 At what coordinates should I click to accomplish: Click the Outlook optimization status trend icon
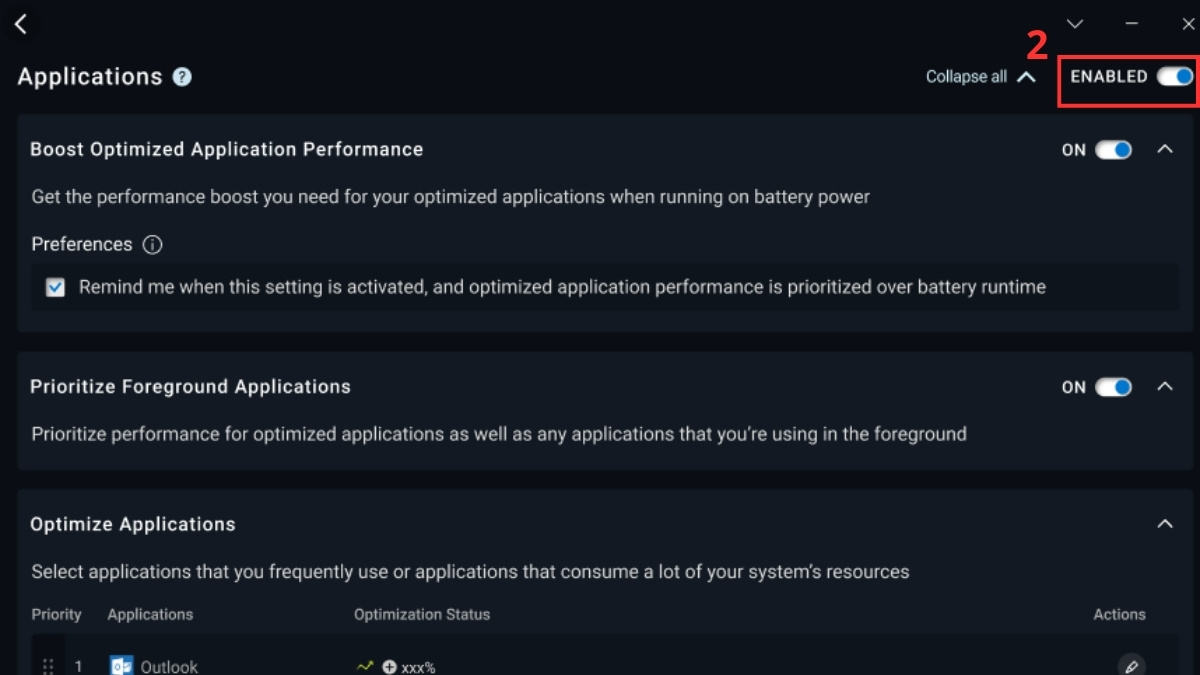[x=365, y=666]
